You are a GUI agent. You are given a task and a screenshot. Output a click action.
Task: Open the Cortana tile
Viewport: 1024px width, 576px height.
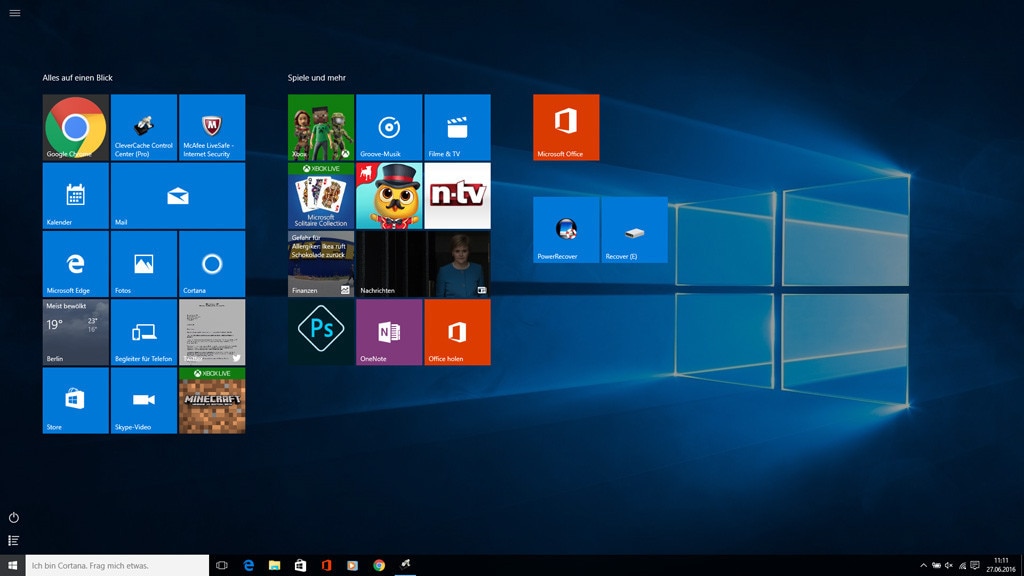212,264
